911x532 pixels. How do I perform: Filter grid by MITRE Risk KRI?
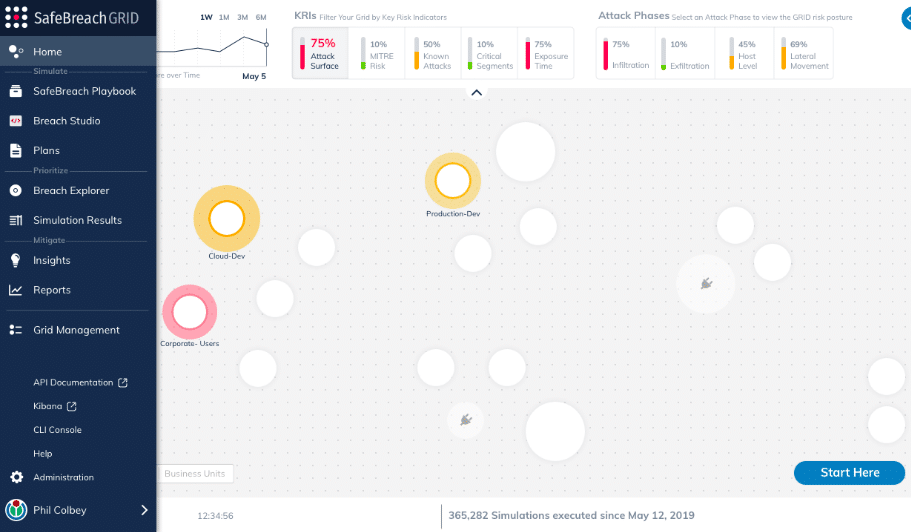point(376,53)
